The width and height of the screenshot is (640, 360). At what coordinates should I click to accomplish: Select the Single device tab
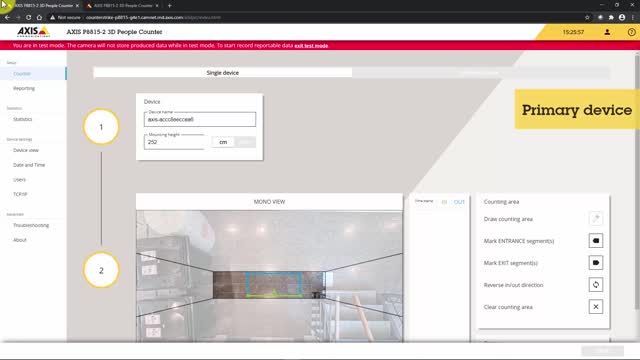click(222, 73)
